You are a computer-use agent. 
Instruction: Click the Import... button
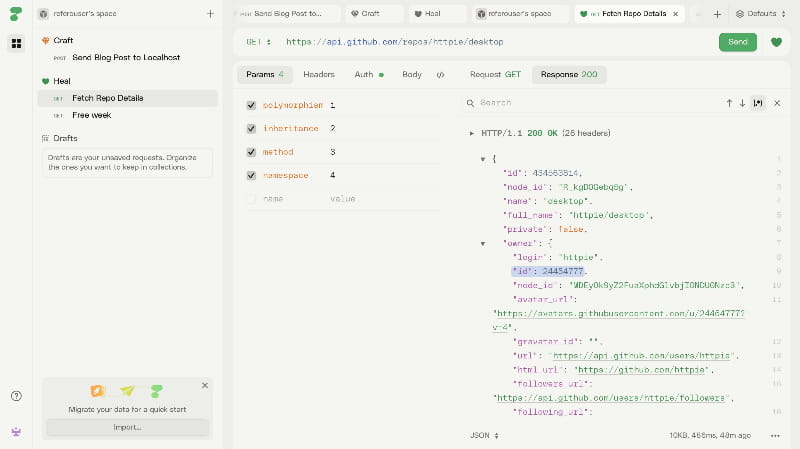pyautogui.click(x=127, y=427)
